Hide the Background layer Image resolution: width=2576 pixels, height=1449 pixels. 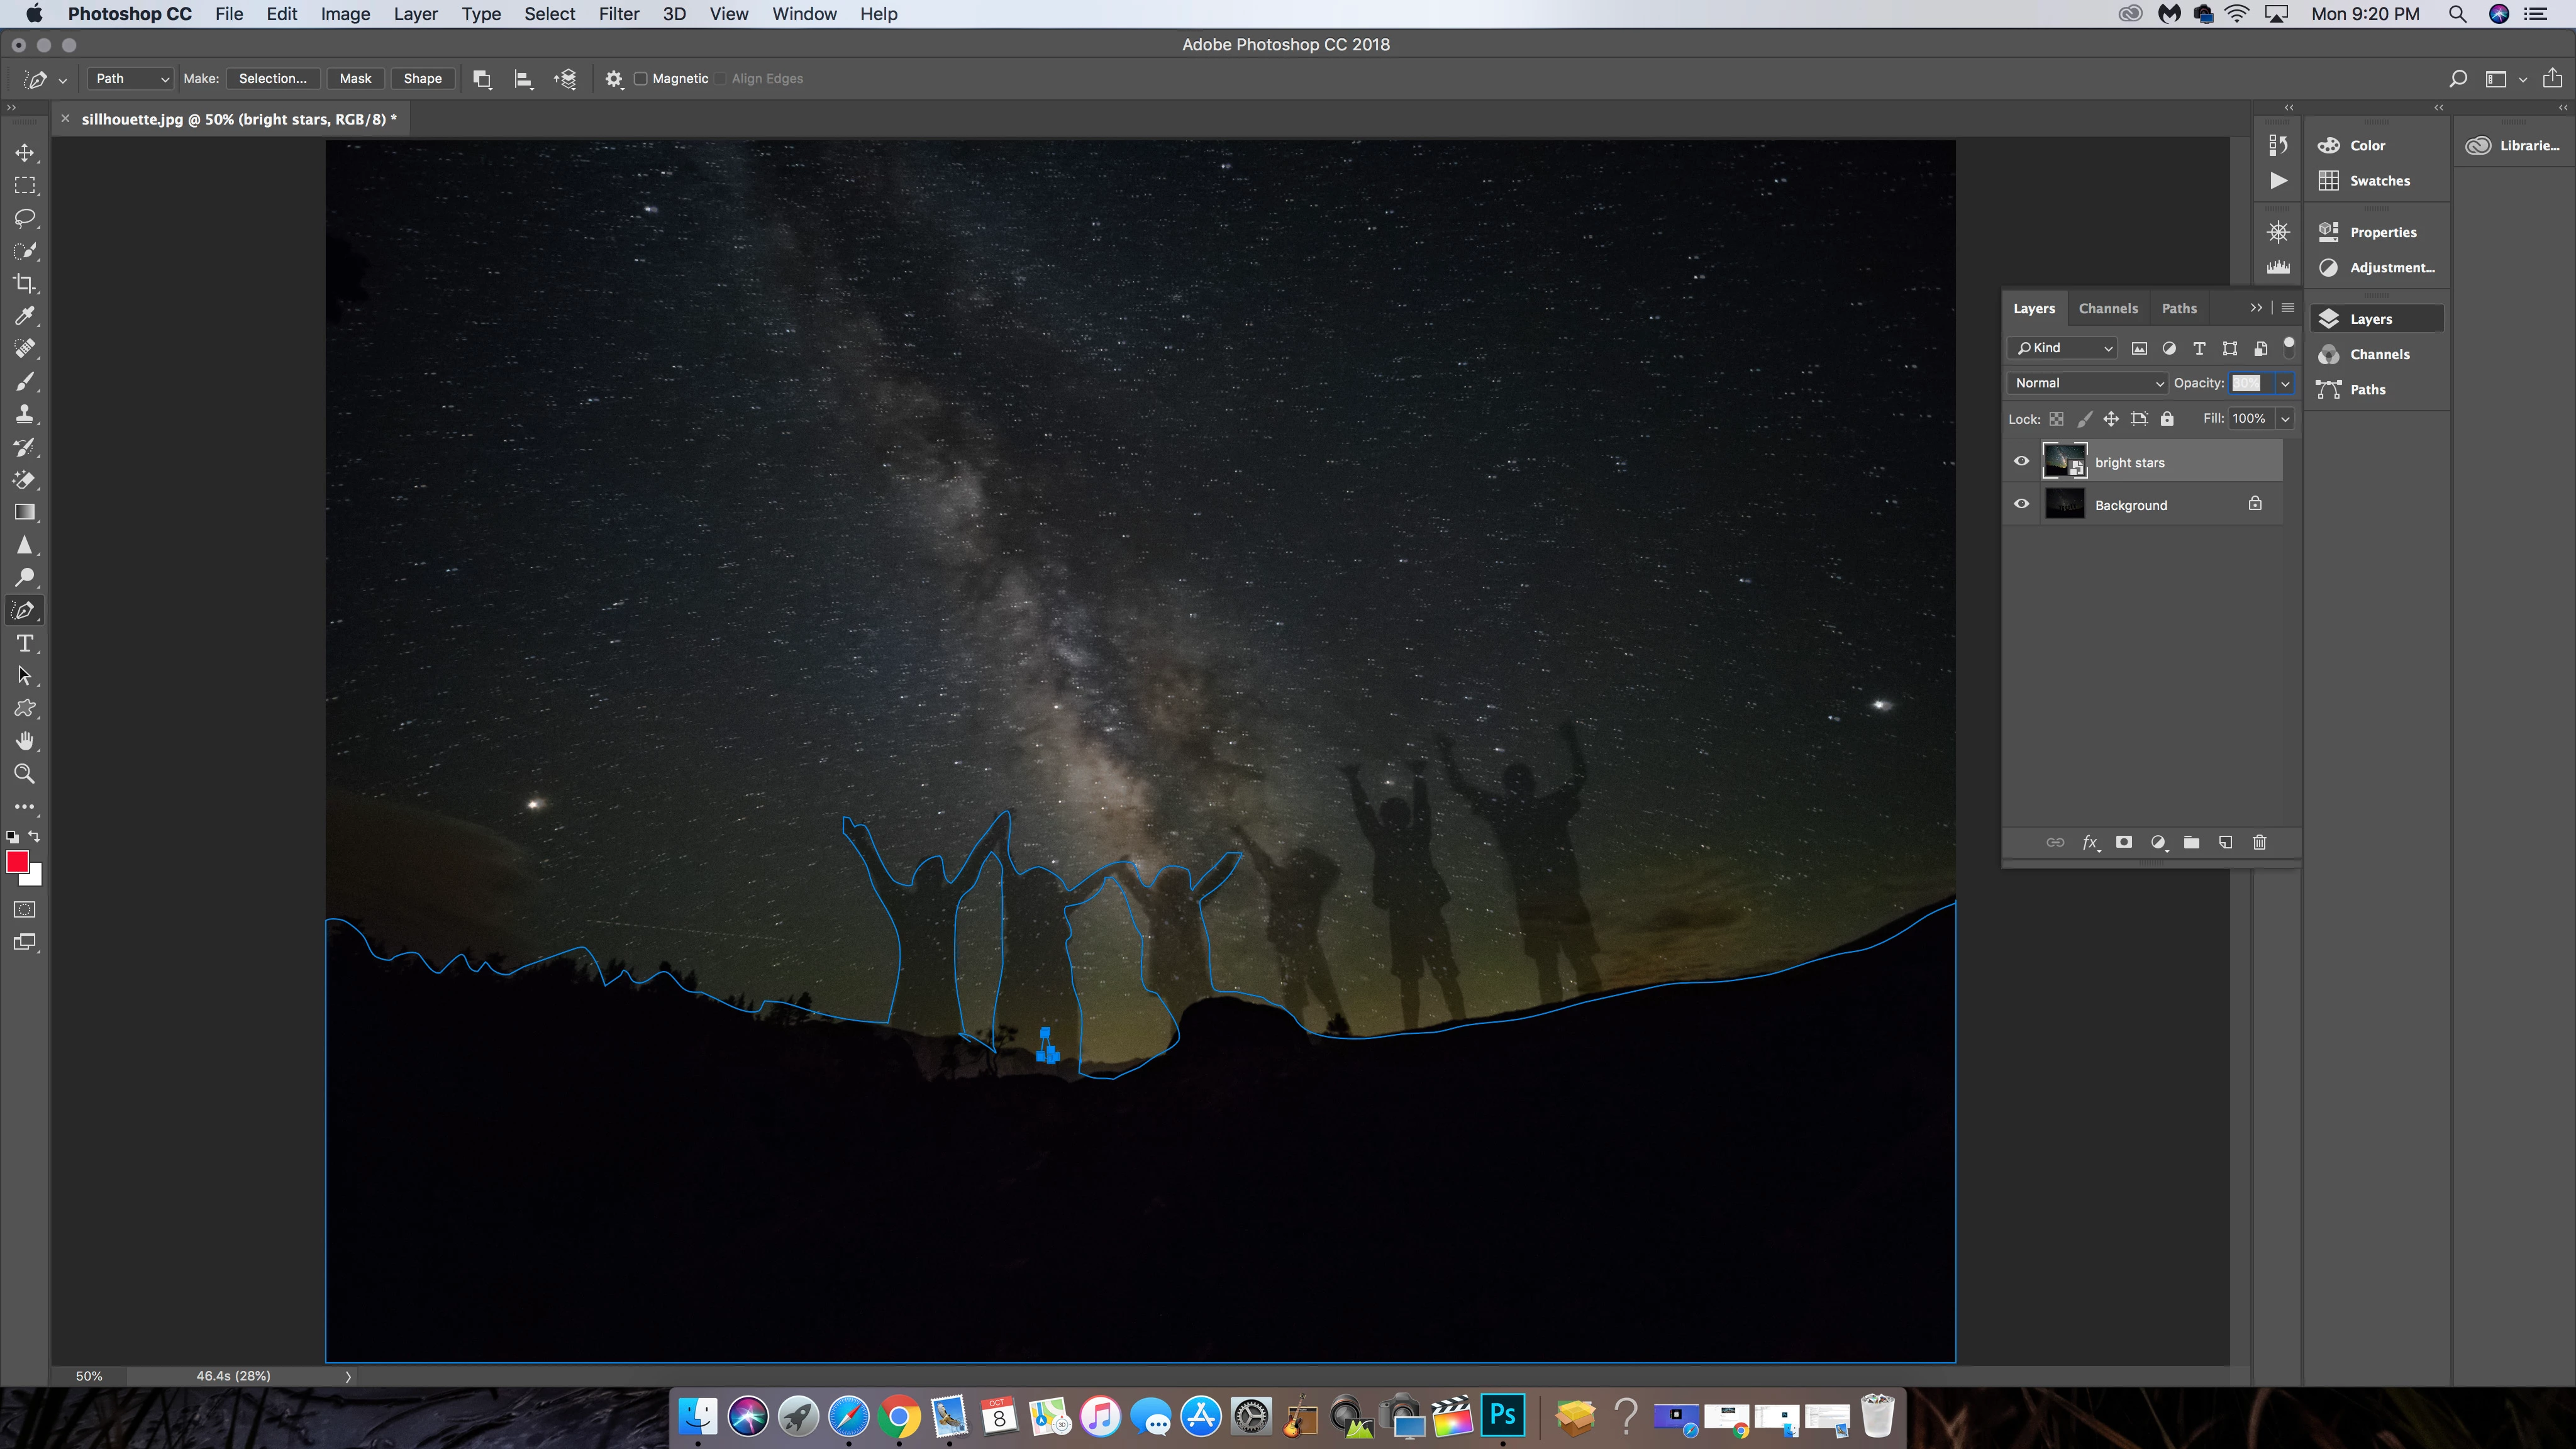(2021, 504)
